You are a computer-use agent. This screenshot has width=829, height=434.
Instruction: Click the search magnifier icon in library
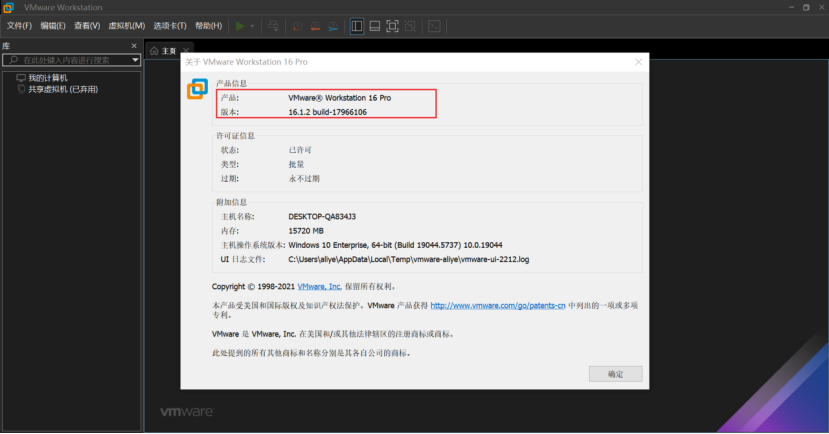14,60
